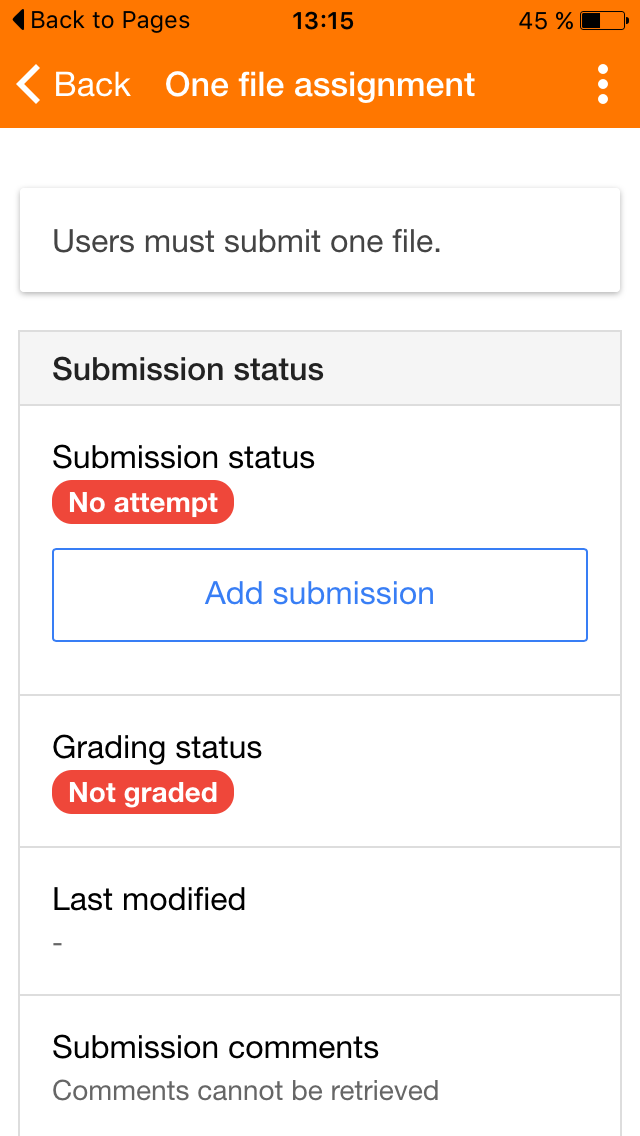Select the gray Submission status section header

click(320, 369)
